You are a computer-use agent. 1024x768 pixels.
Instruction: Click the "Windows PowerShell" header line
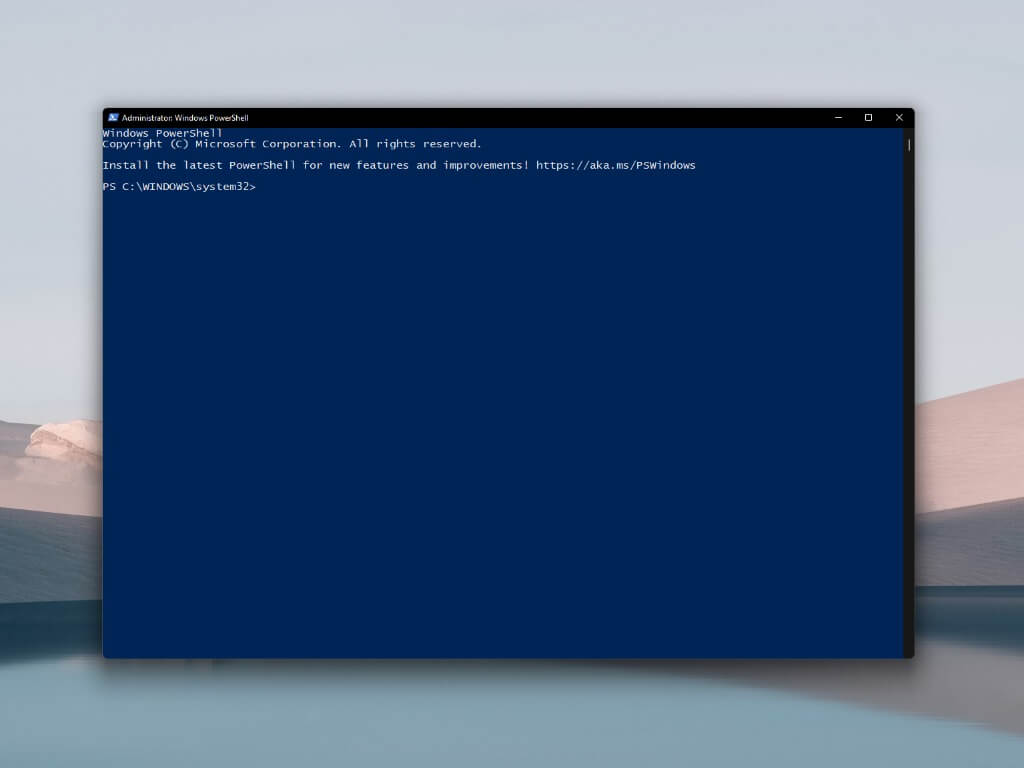click(x=162, y=133)
